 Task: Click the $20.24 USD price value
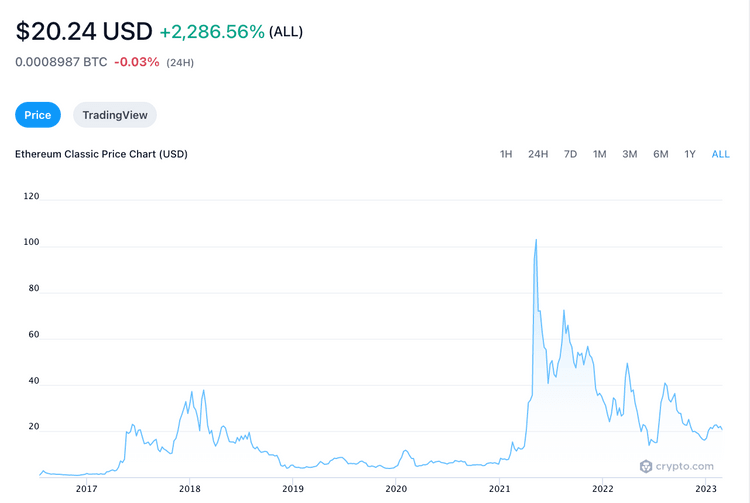(x=84, y=32)
